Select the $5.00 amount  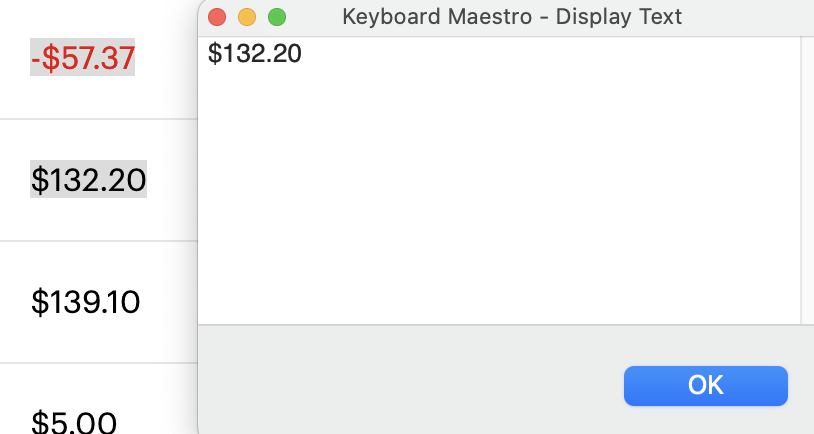(74, 421)
